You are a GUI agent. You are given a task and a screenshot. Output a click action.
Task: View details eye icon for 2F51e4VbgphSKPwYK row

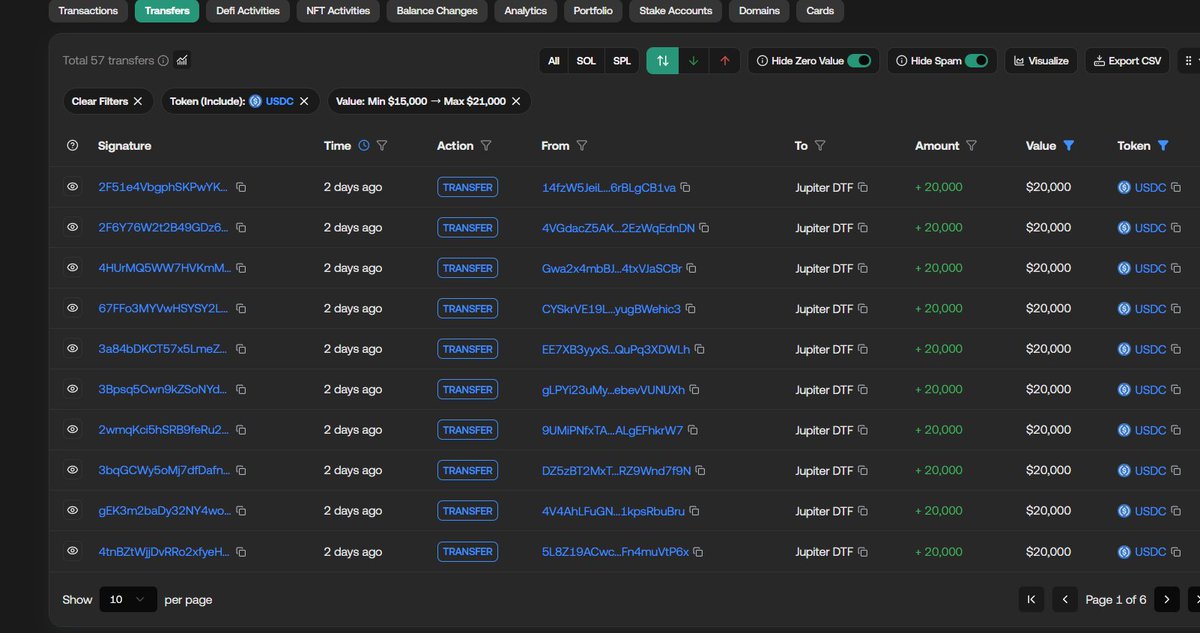coord(72,187)
